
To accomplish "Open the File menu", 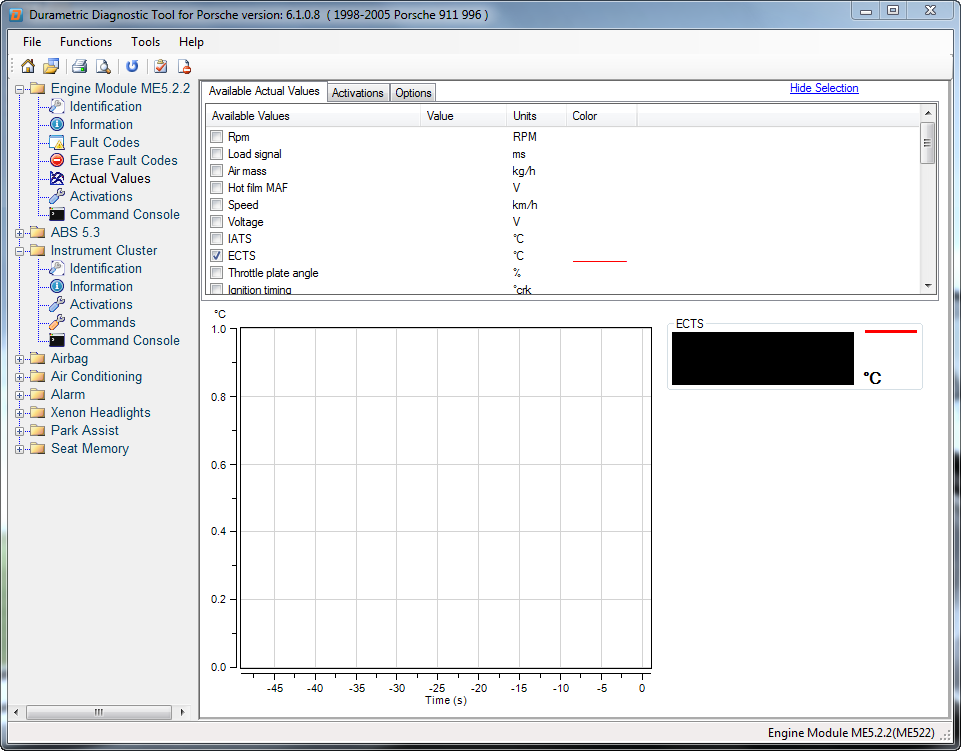I will pos(32,42).
